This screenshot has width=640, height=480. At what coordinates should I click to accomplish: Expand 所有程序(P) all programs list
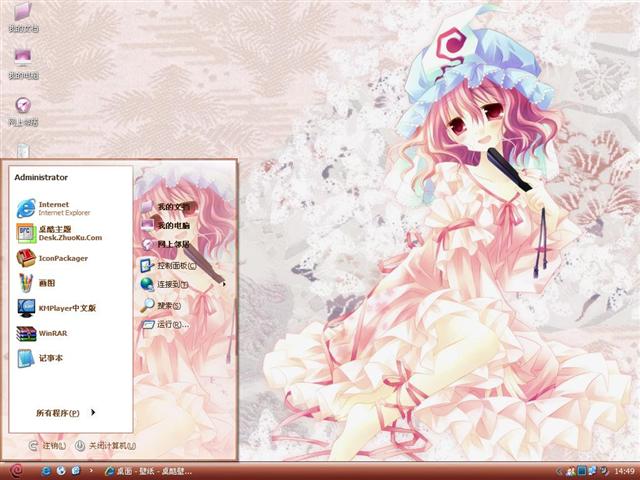click(x=65, y=413)
